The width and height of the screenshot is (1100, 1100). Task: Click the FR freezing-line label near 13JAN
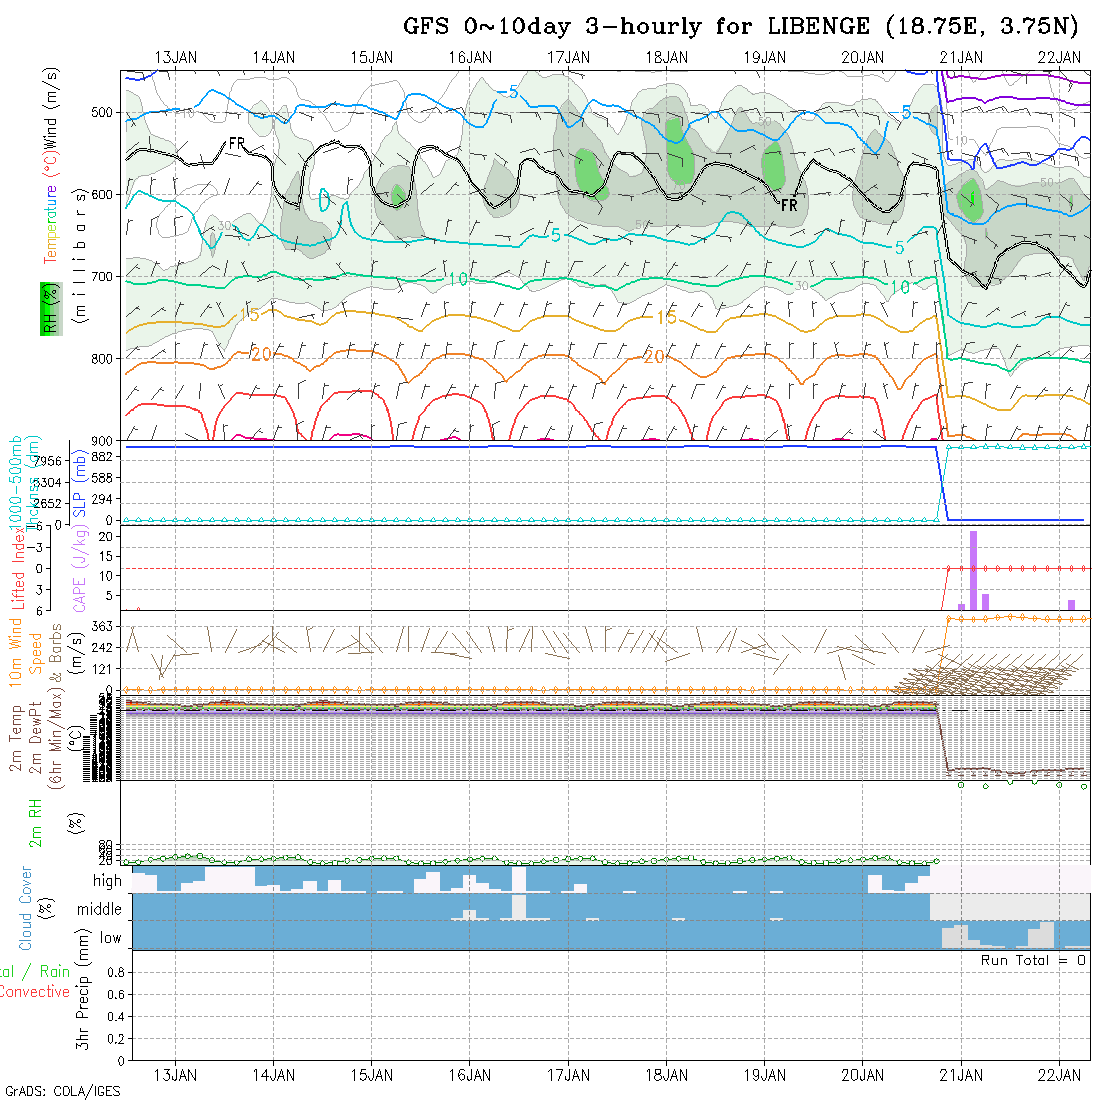click(236, 144)
